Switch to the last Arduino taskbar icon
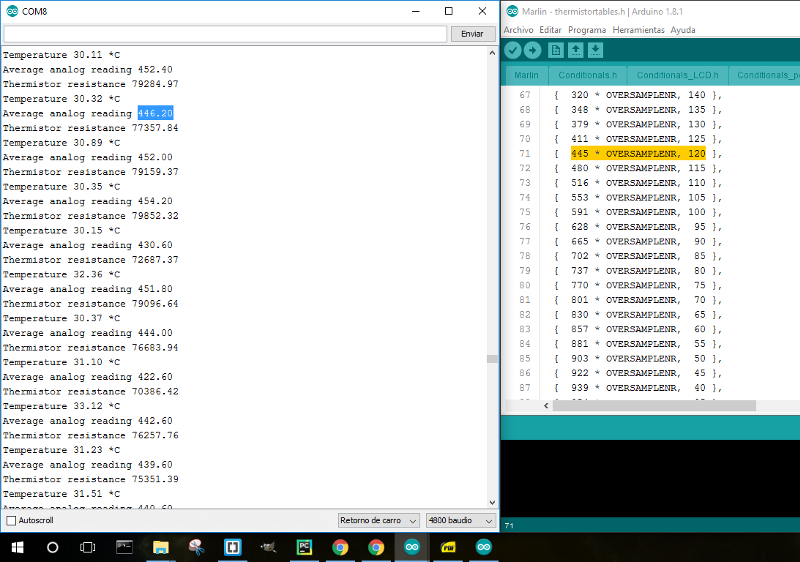The height and width of the screenshot is (562, 800). click(484, 547)
